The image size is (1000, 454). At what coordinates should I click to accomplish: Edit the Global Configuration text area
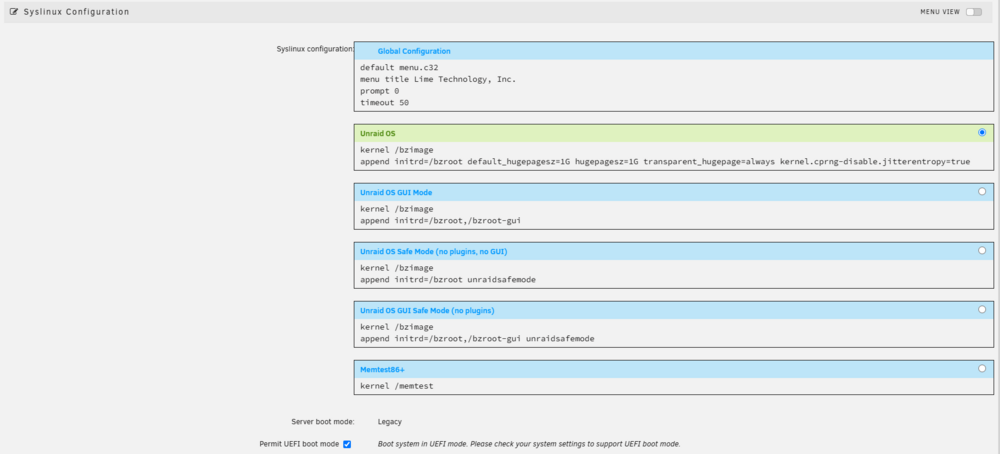point(673,85)
